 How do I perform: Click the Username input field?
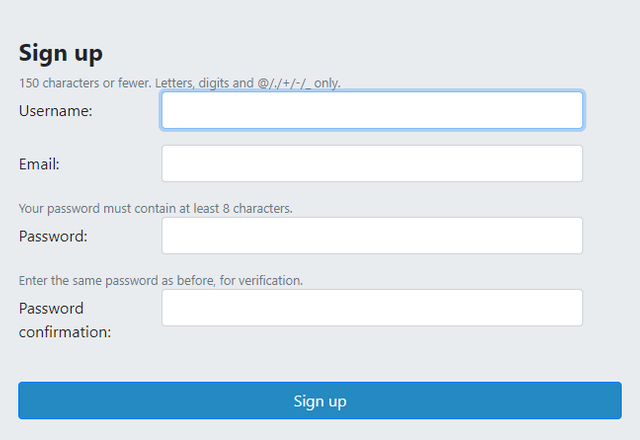tap(372, 110)
